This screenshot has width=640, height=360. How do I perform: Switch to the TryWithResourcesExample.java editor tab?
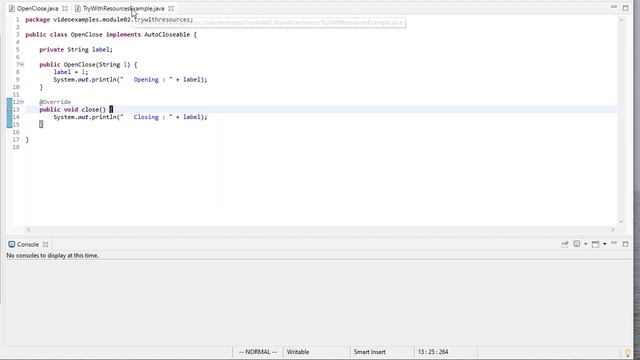[123, 8]
